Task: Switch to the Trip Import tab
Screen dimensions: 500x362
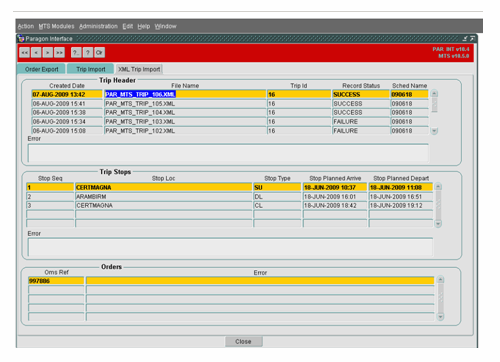Action: click(91, 69)
